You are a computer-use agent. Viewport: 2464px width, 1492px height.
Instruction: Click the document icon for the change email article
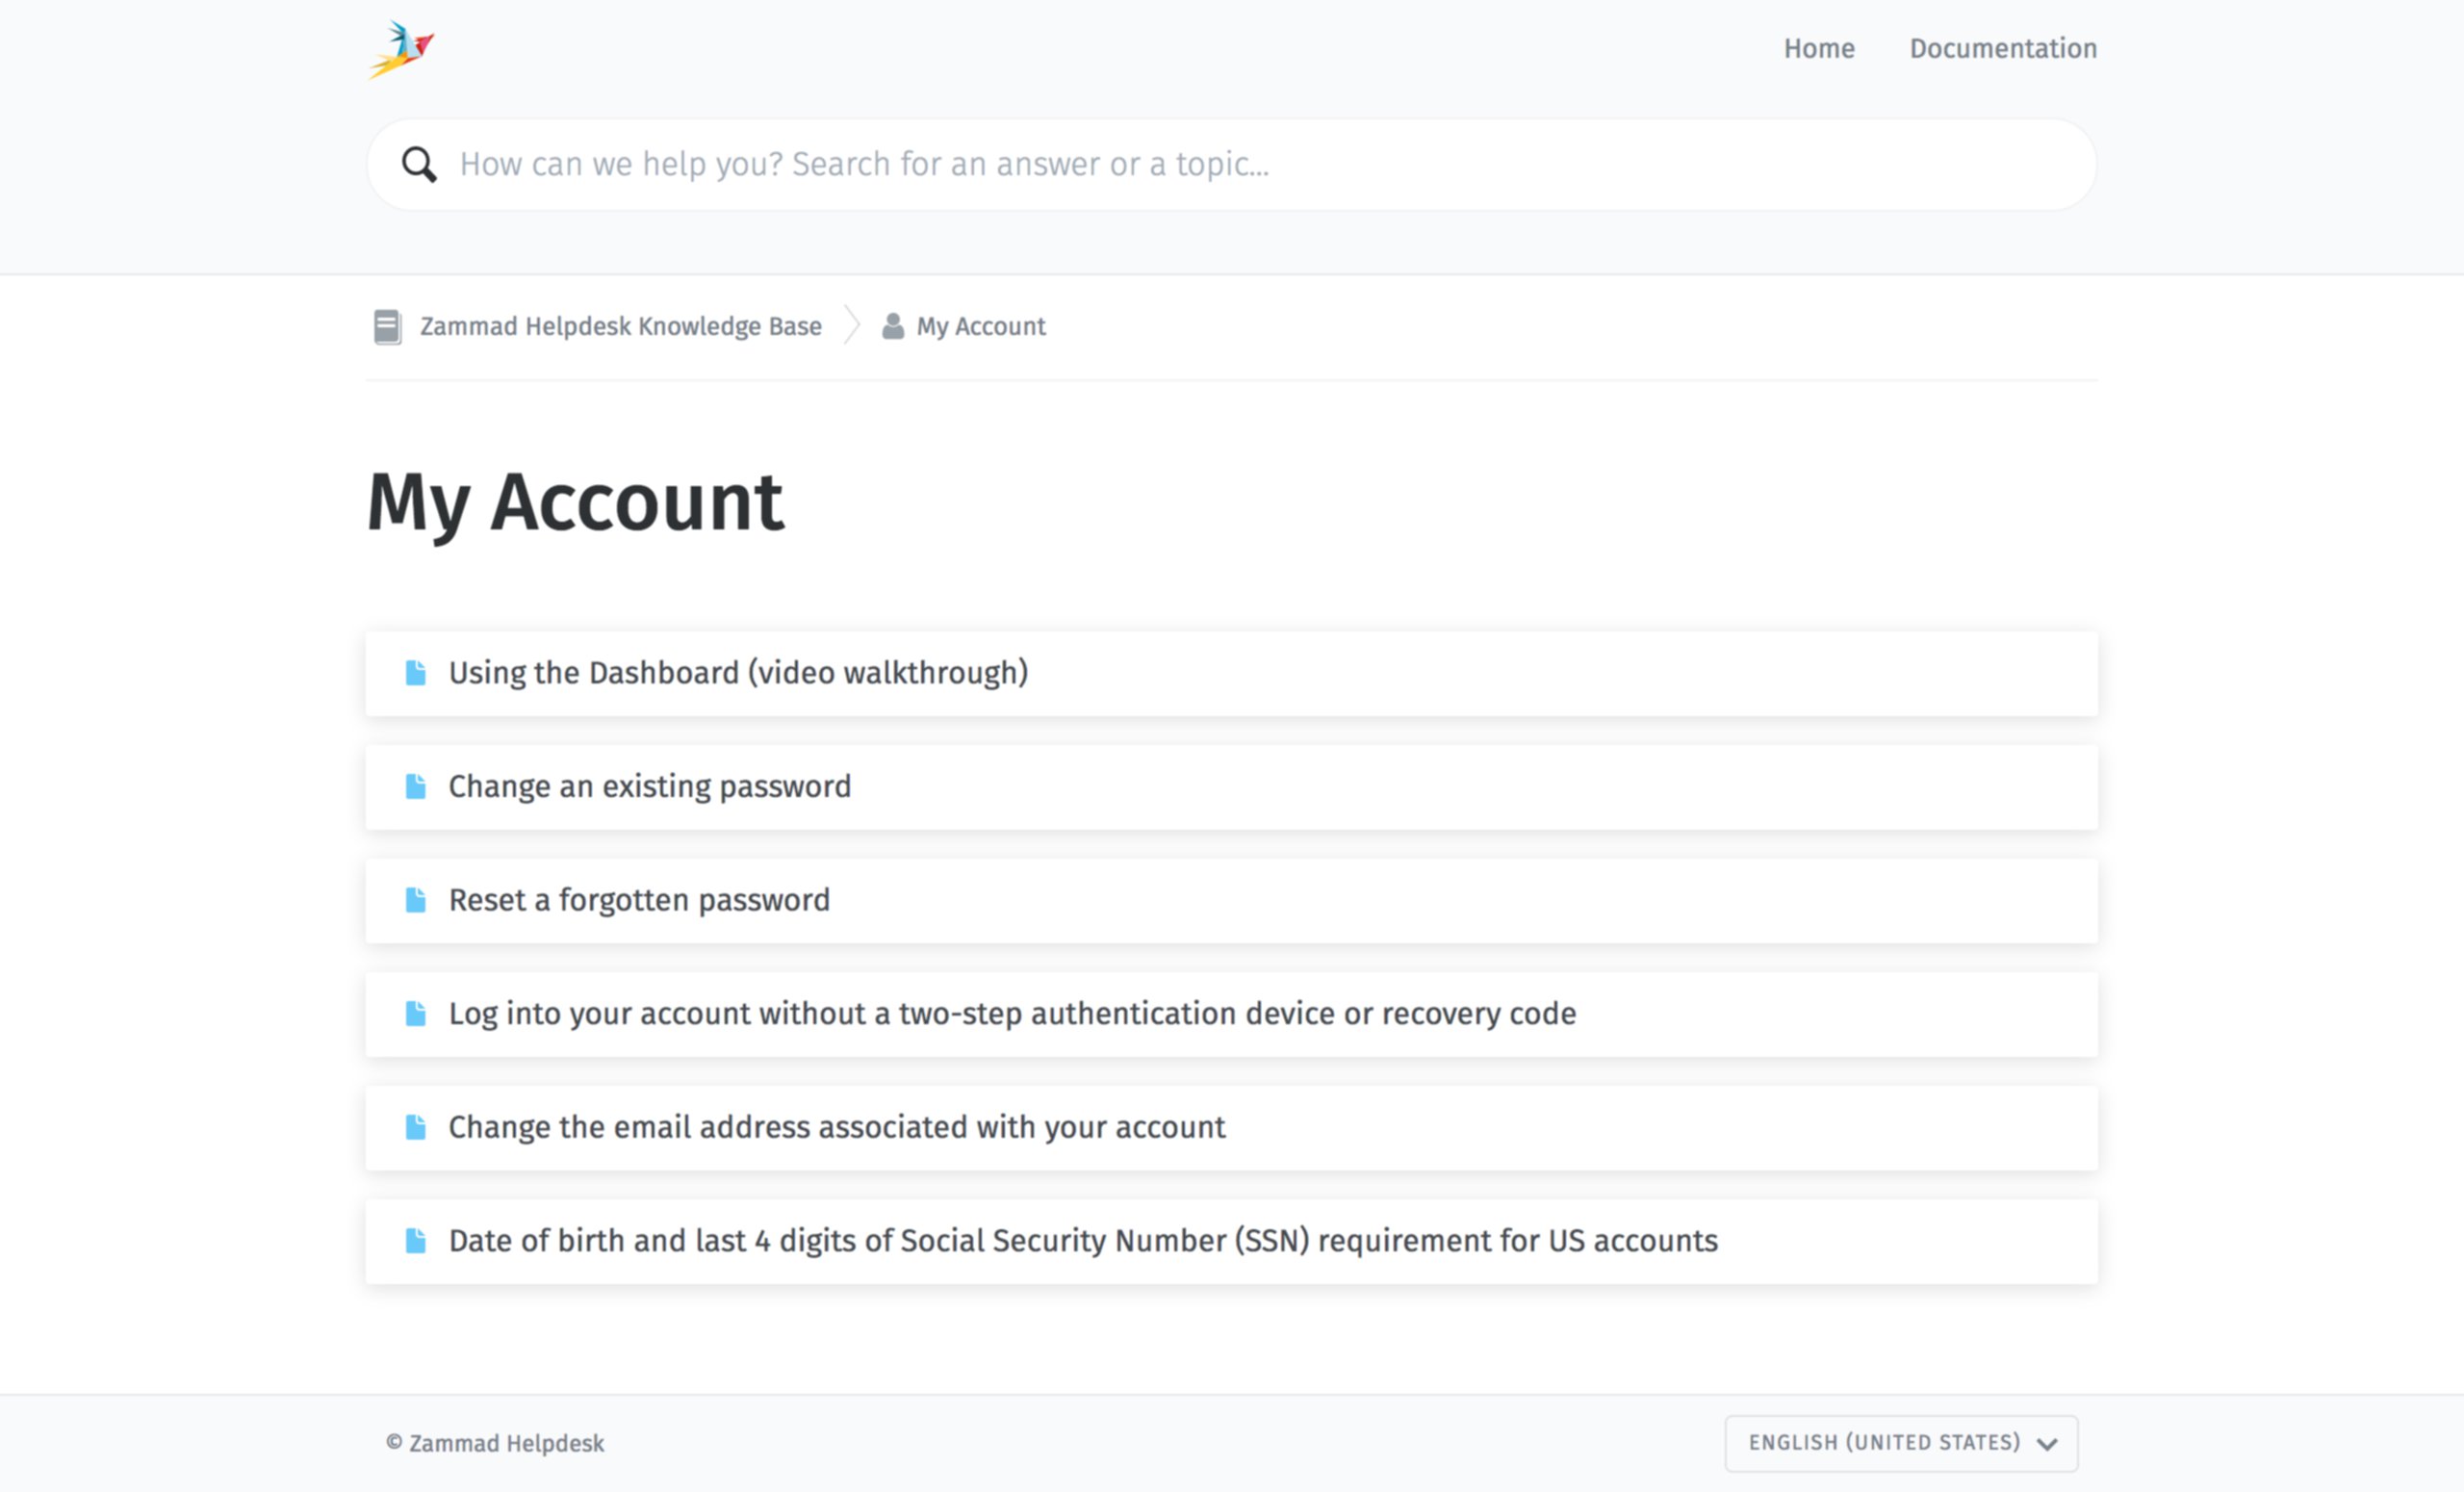tap(415, 1127)
